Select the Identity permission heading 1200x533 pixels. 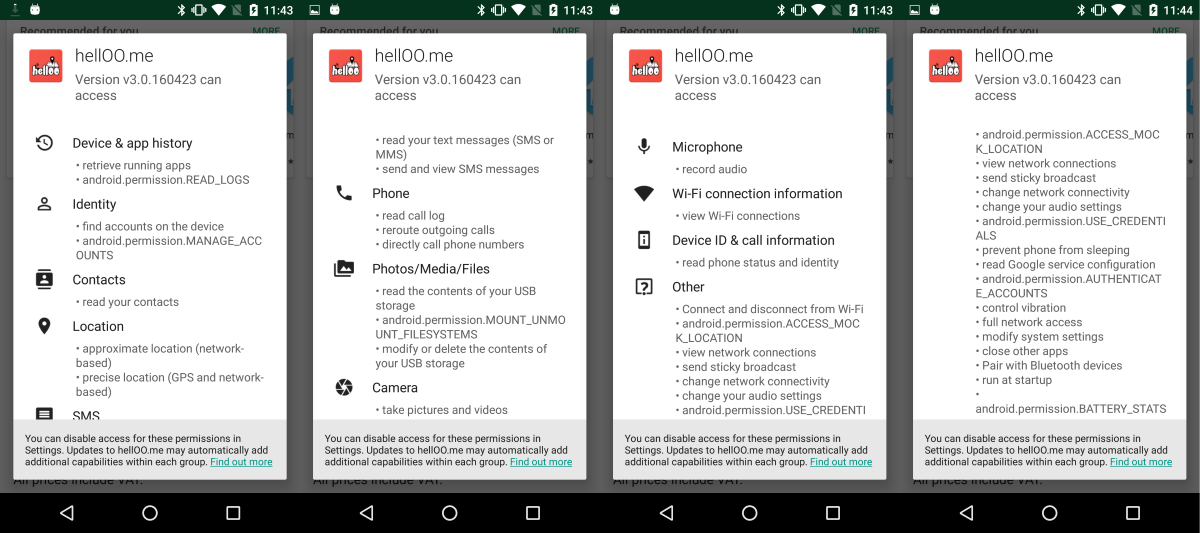coord(94,204)
